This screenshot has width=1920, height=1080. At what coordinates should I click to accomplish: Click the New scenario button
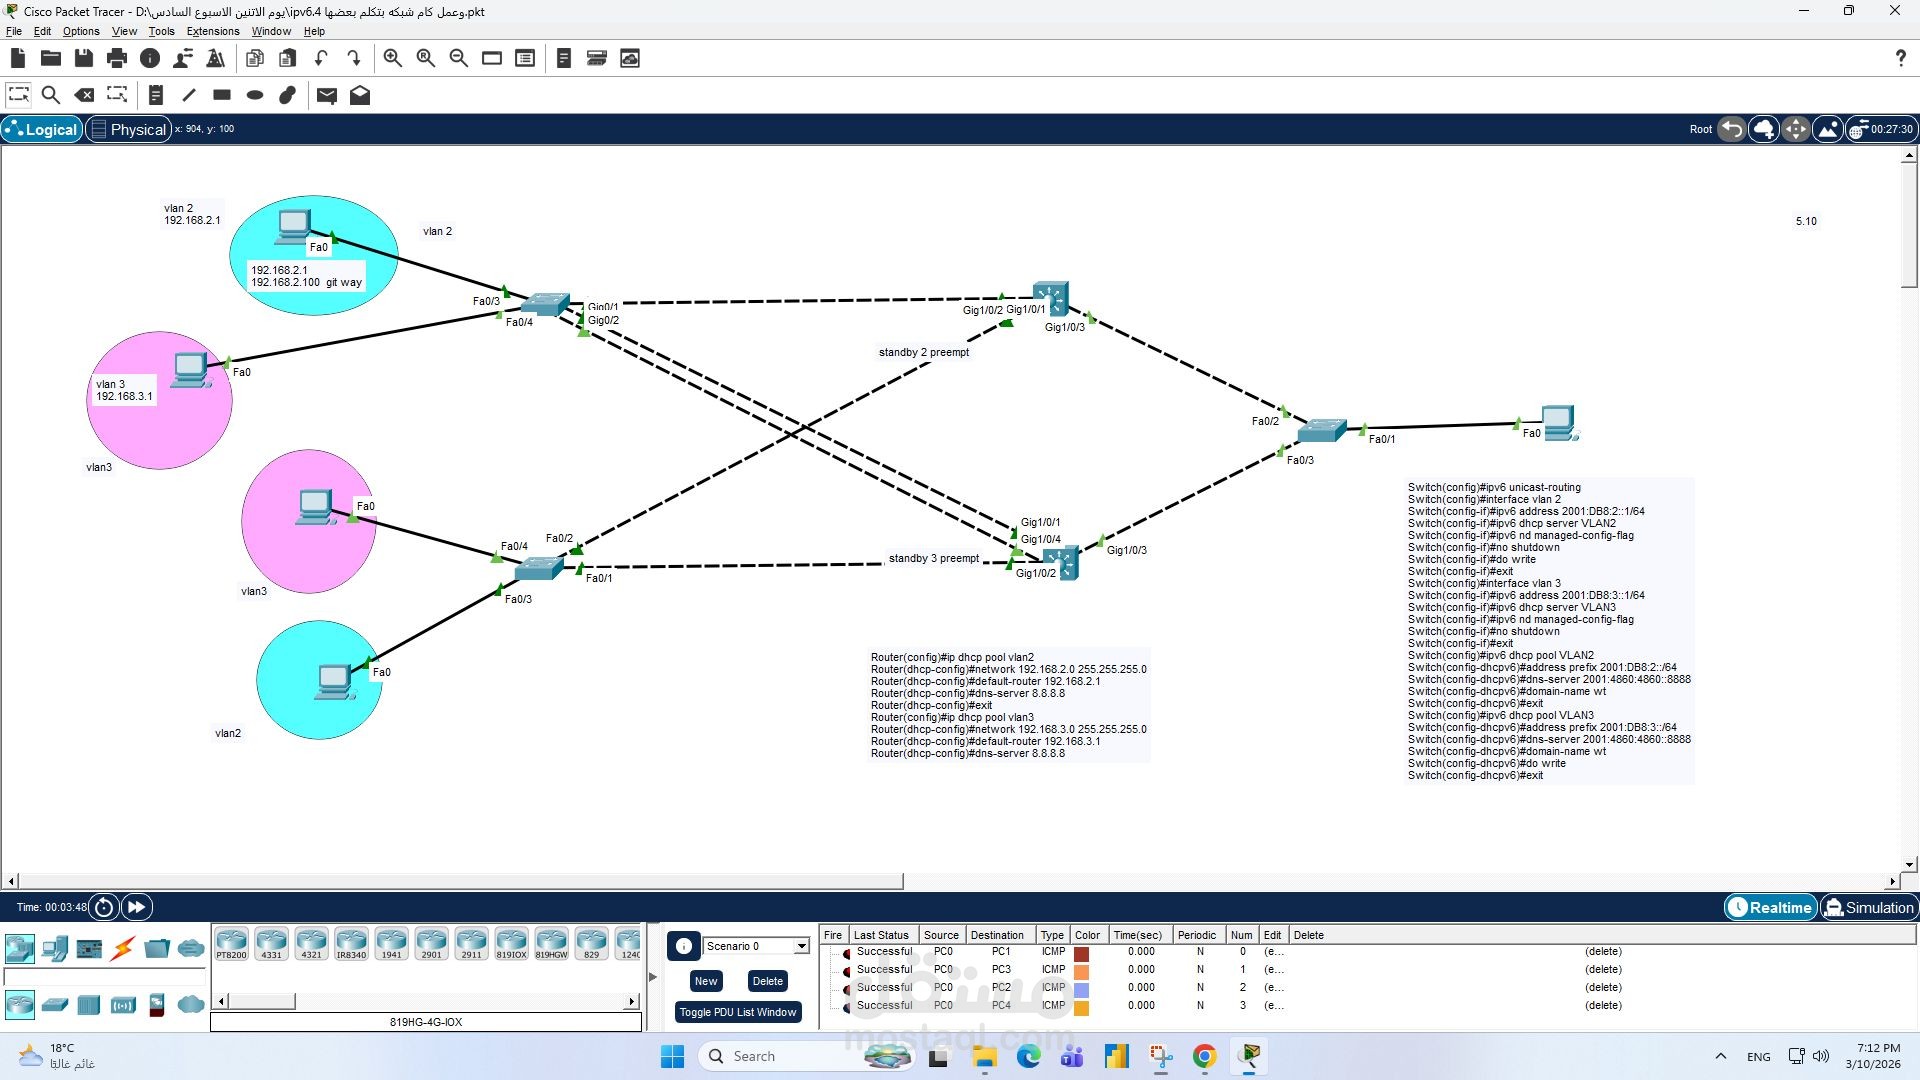pyautogui.click(x=705, y=981)
